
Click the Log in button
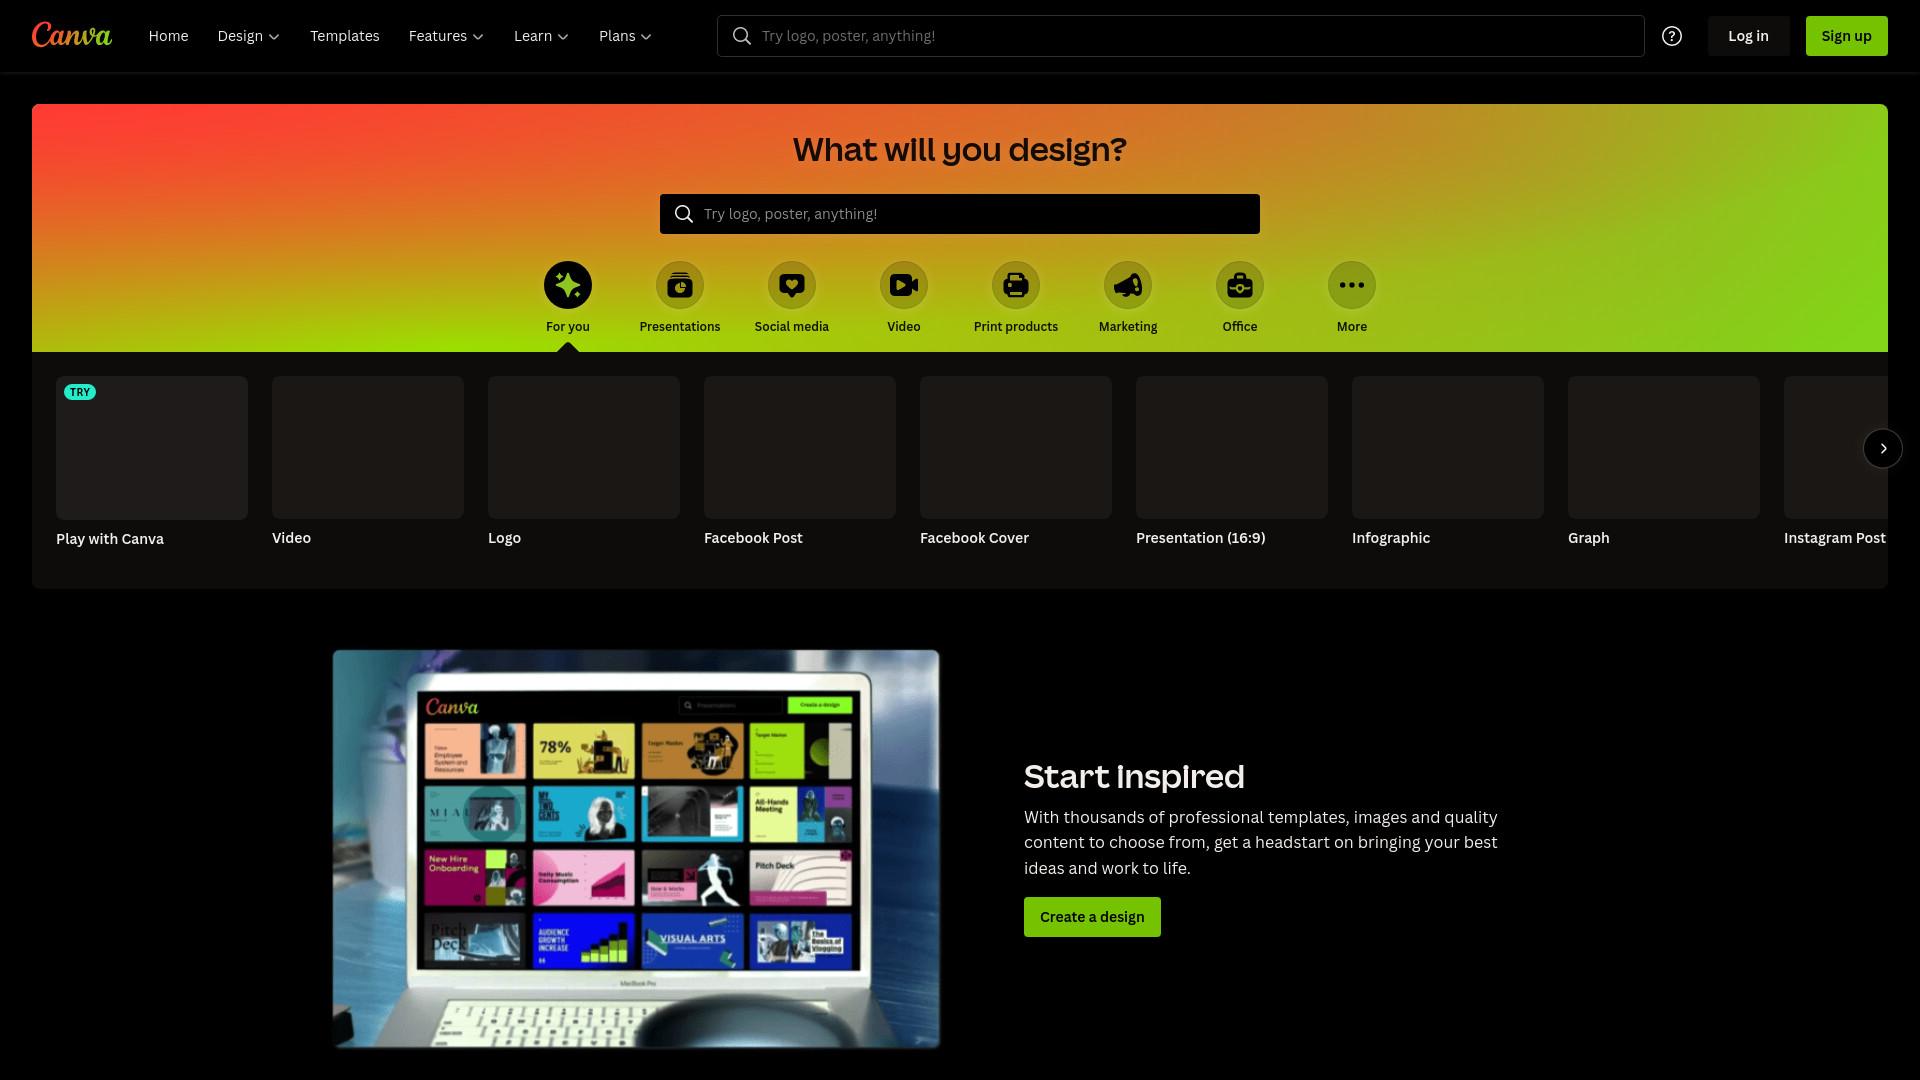pyautogui.click(x=1748, y=36)
